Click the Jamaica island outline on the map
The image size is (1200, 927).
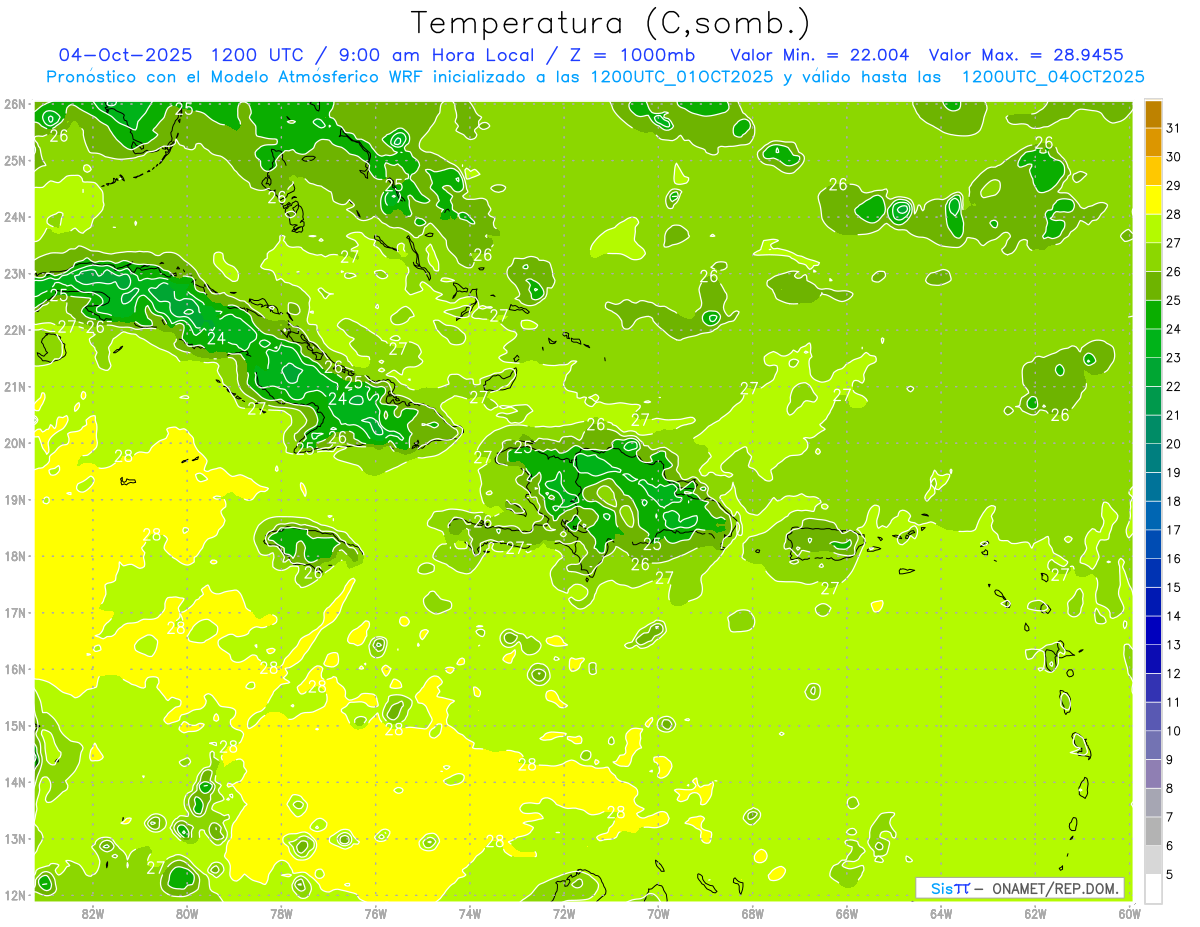[311, 543]
